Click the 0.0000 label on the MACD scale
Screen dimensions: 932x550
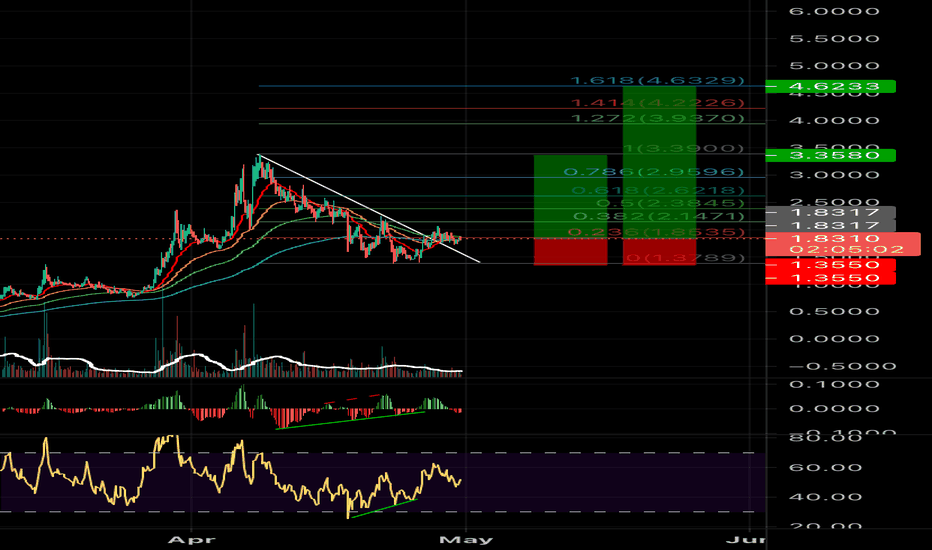pos(834,408)
